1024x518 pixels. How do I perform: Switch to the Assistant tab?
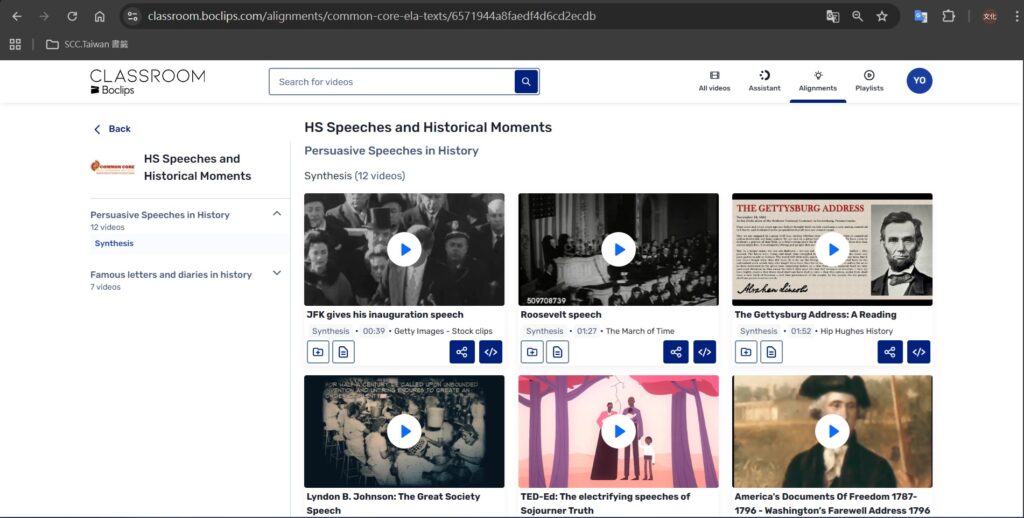[764, 81]
